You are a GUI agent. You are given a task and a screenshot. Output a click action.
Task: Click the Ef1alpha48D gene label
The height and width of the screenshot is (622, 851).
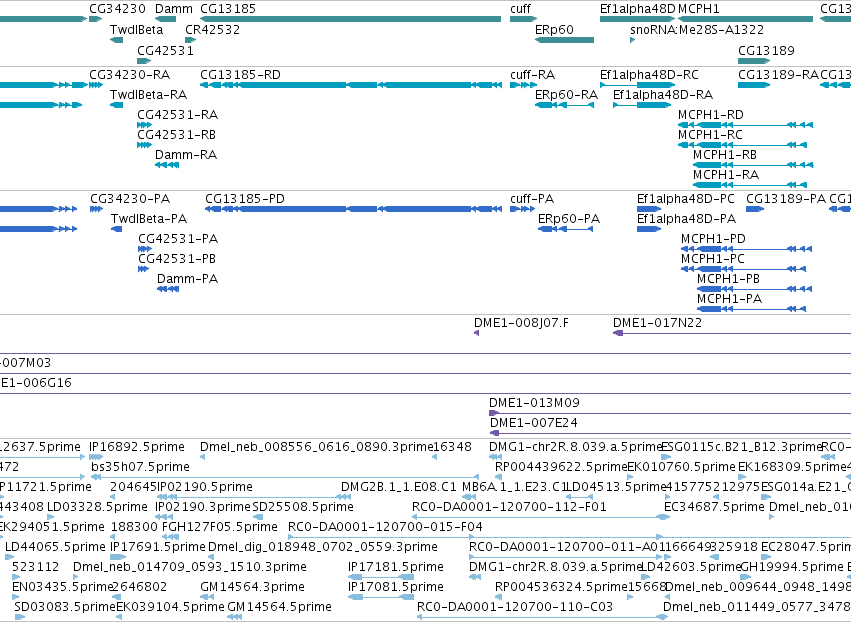pos(638,9)
